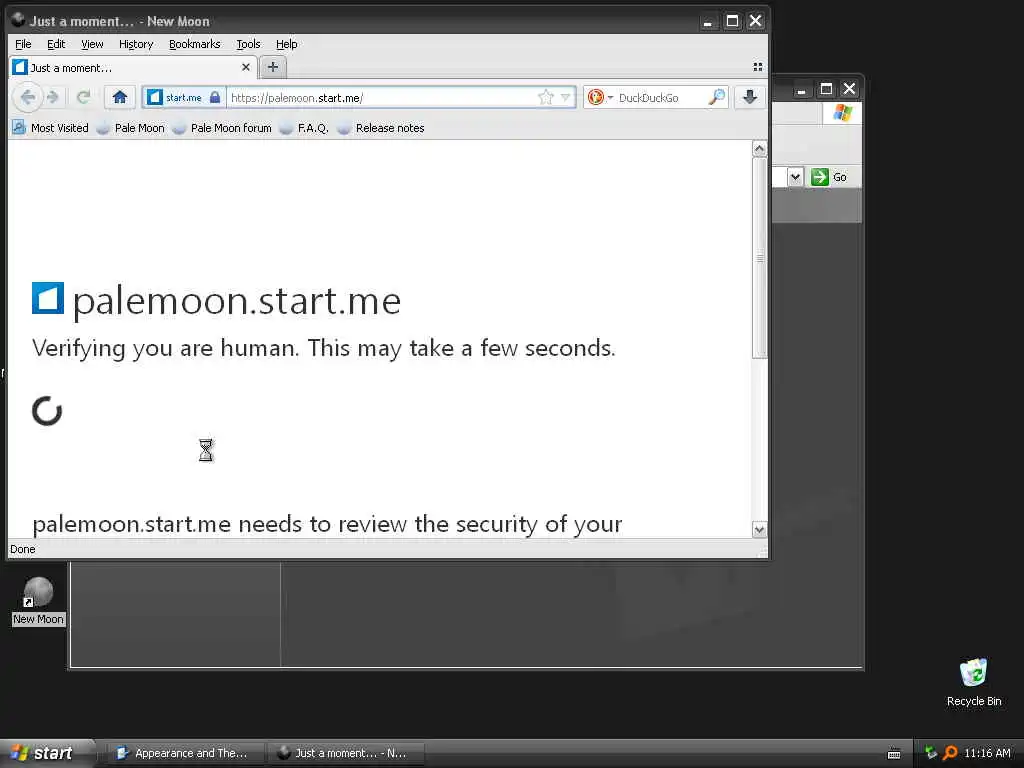Click the 'palemoon.start.me' heading text
Image resolution: width=1024 pixels, height=768 pixels.
point(236,301)
